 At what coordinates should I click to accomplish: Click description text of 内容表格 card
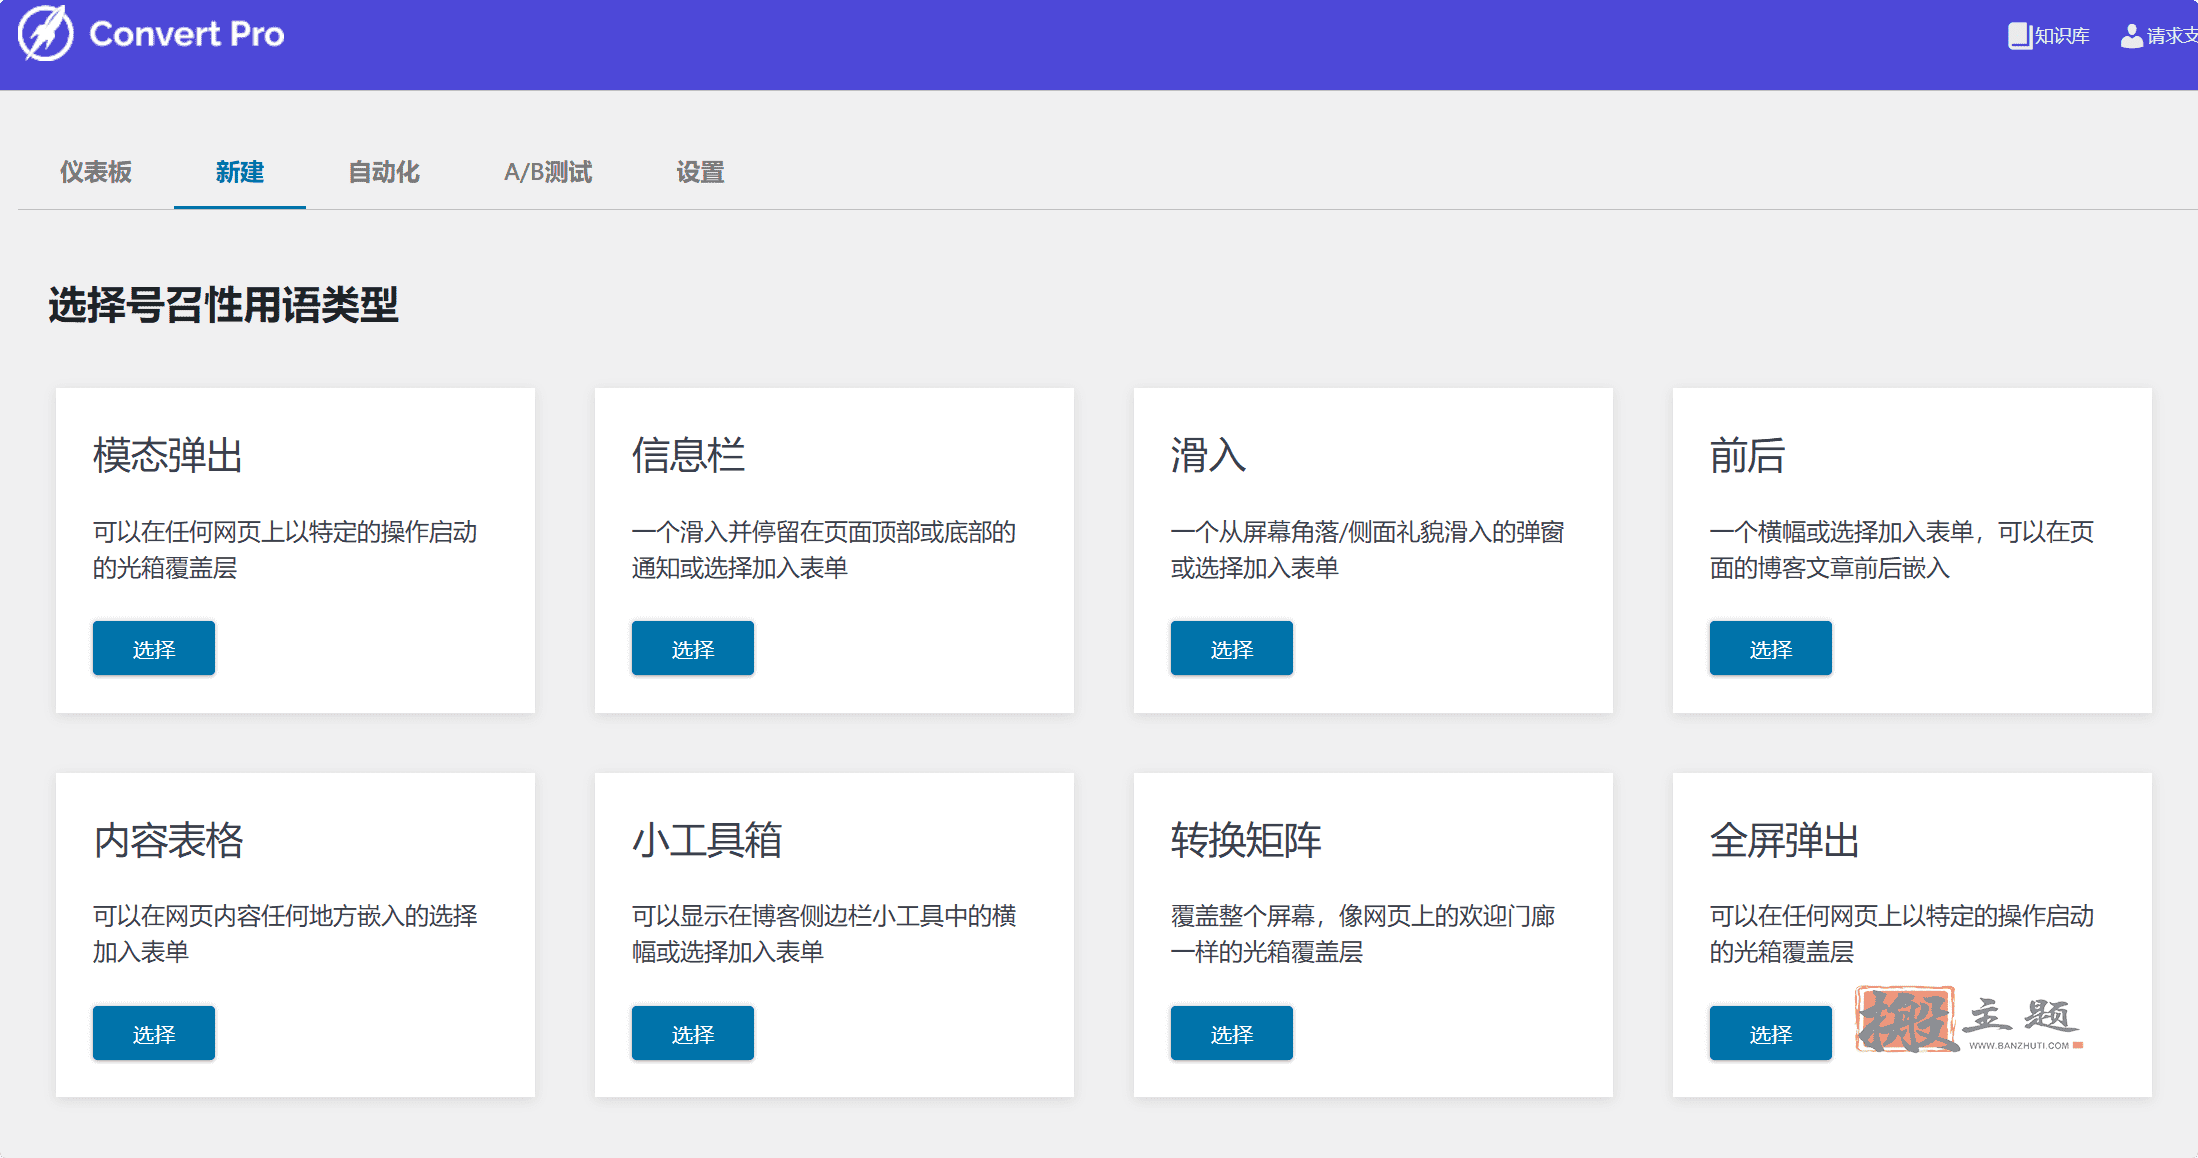tap(285, 934)
